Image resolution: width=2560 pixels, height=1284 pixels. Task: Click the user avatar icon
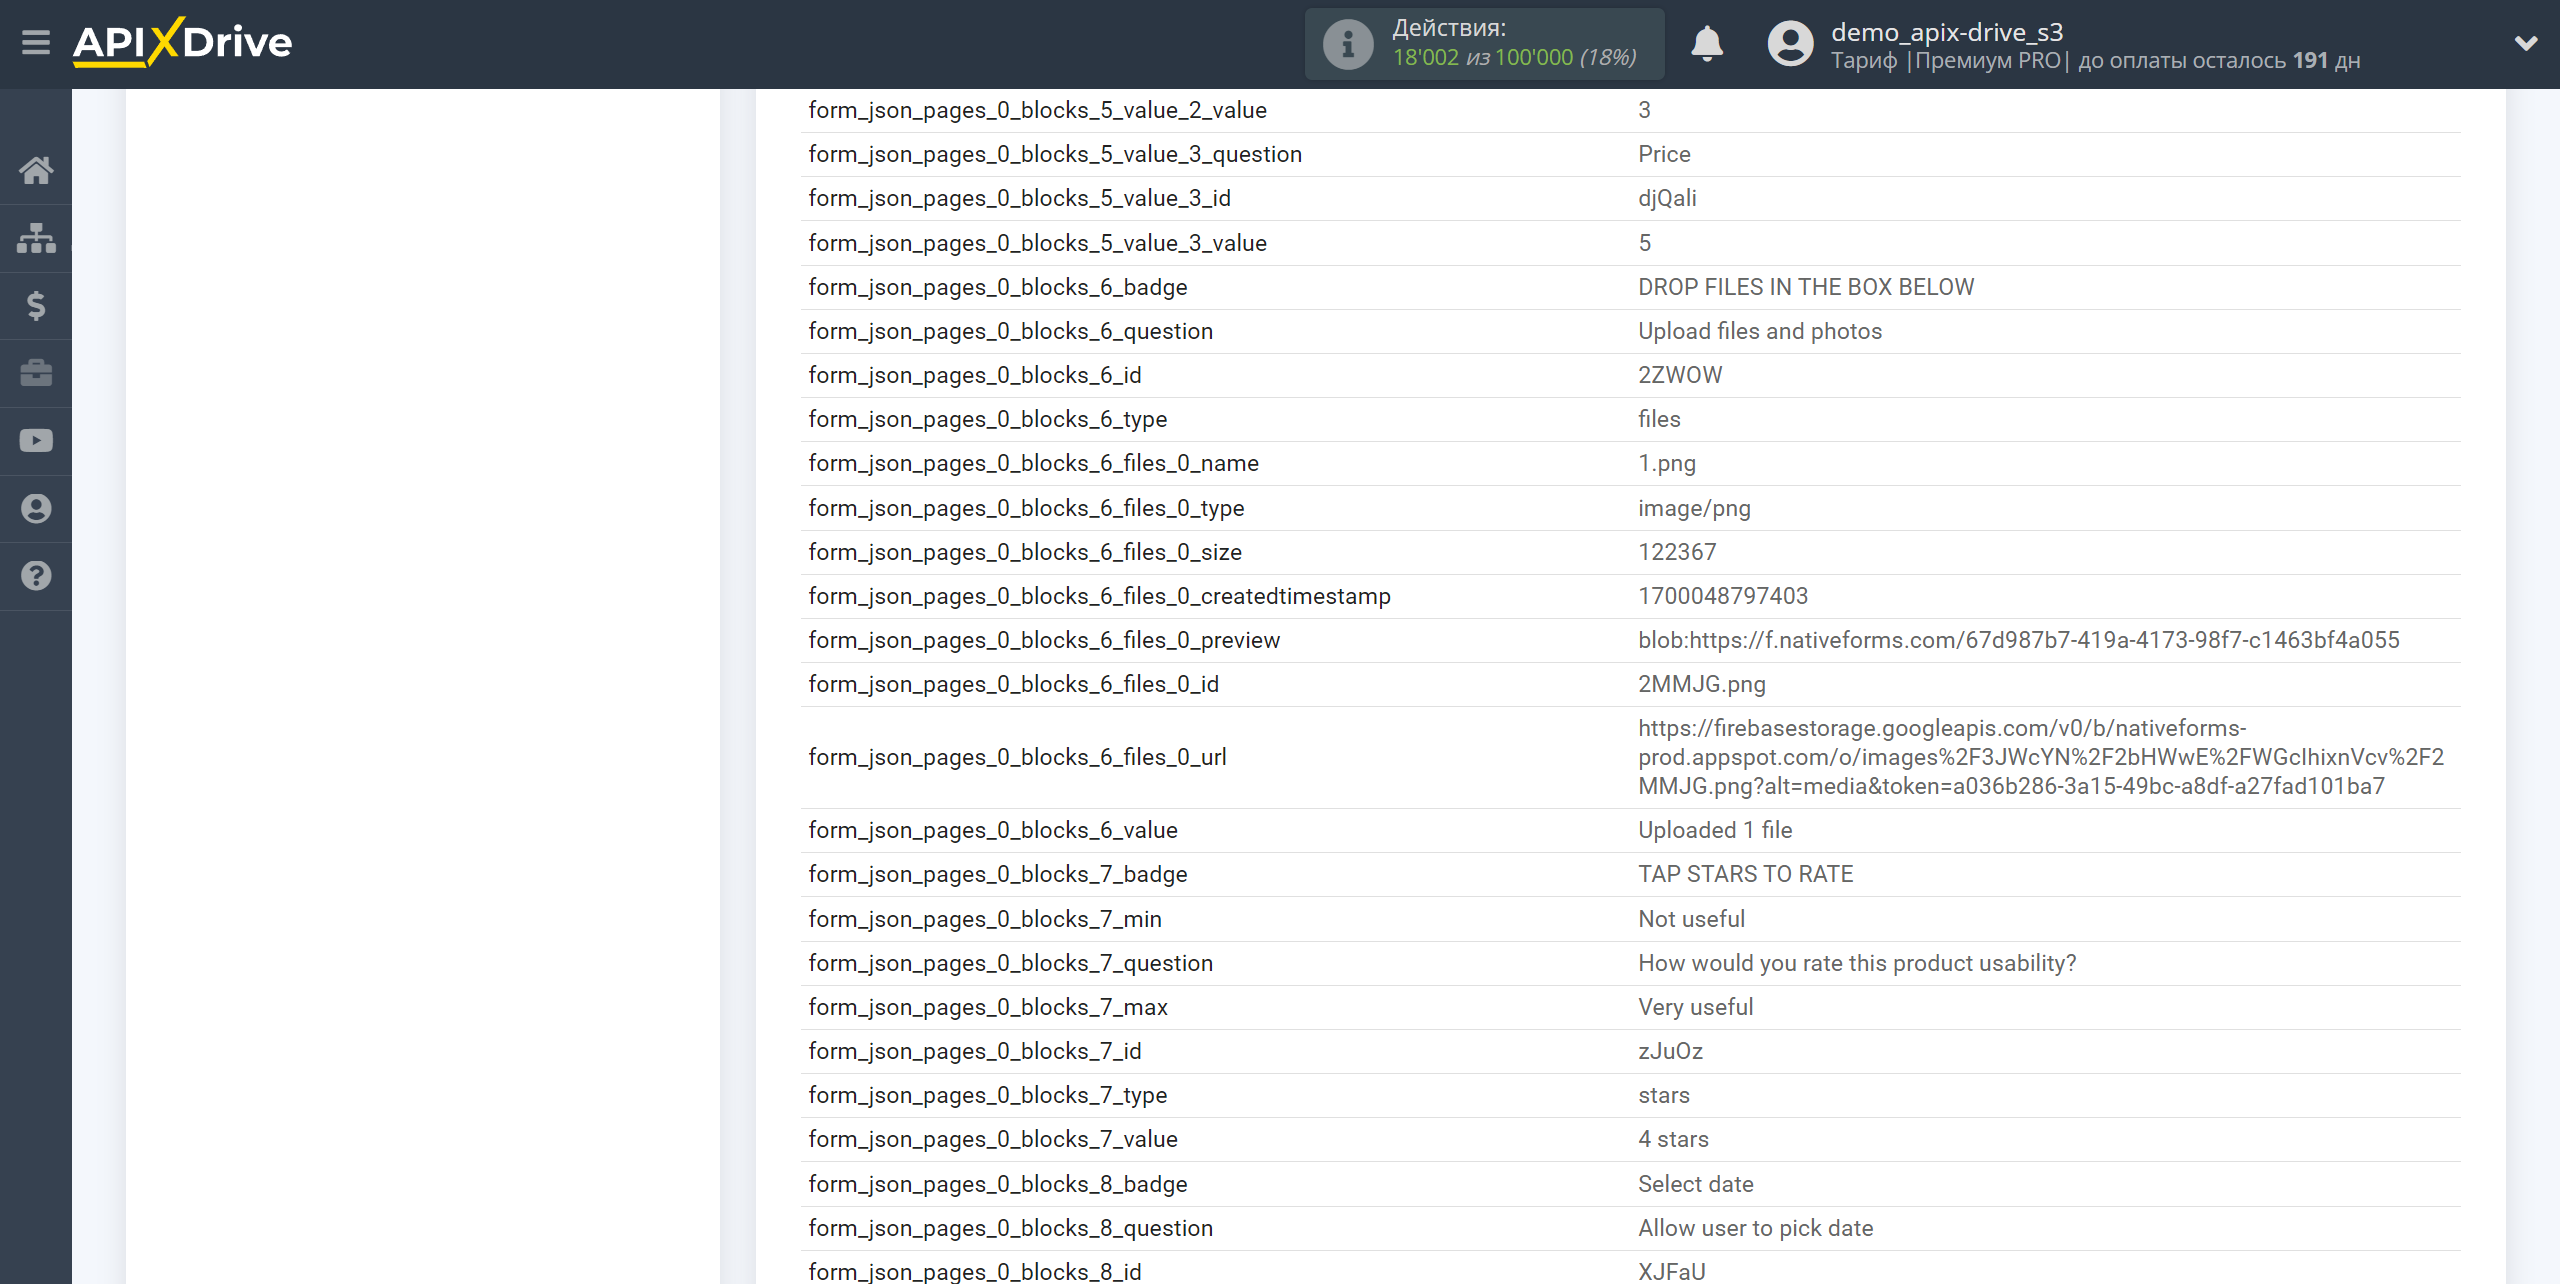1790,44
